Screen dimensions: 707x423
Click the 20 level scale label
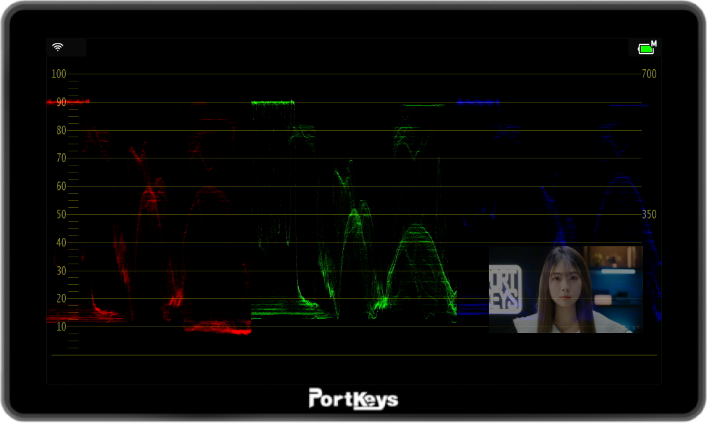[60, 298]
